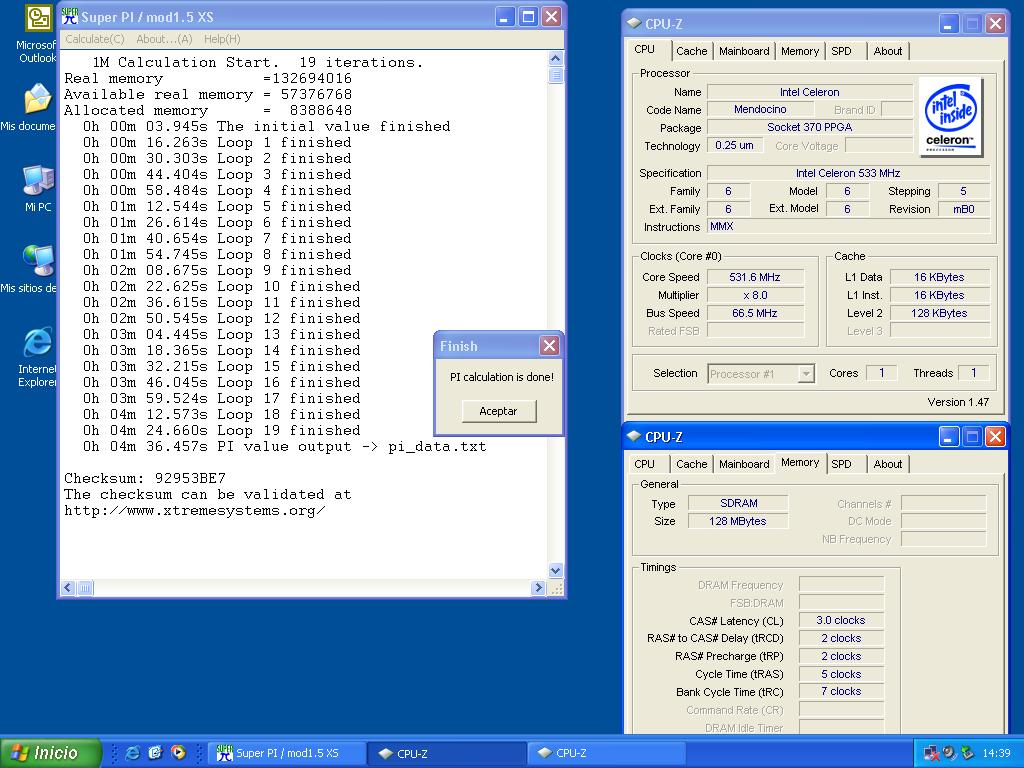Image resolution: width=1024 pixels, height=768 pixels.
Task: Launch Windows Media Player from quick launch
Action: (x=178, y=753)
